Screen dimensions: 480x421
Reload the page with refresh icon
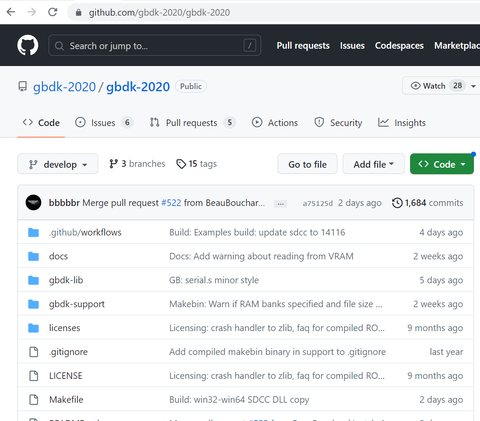pos(53,12)
